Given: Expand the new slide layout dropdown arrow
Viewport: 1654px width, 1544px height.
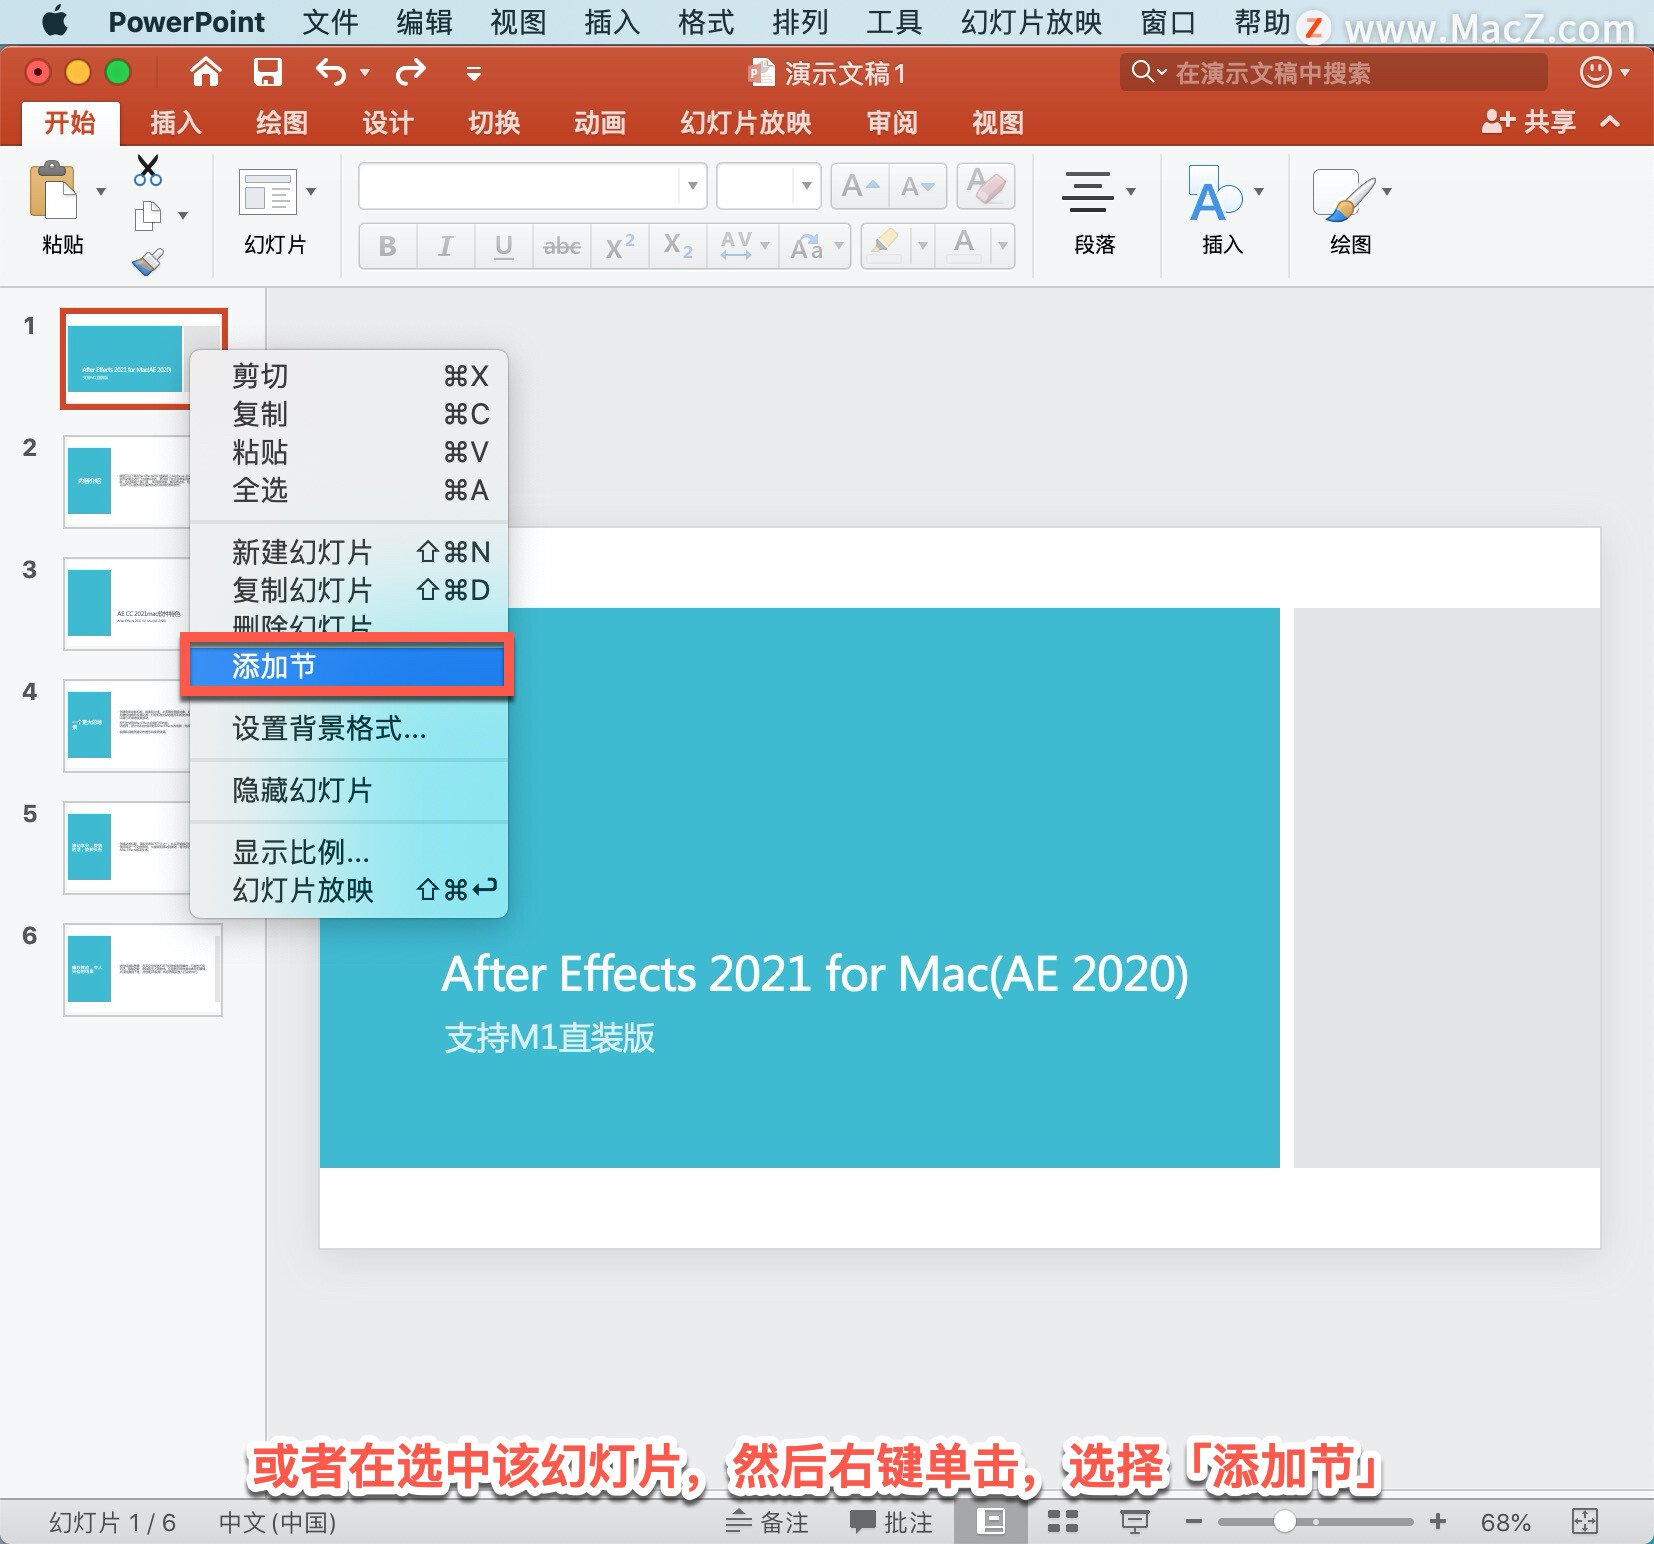Looking at the screenshot, I should click(x=311, y=191).
